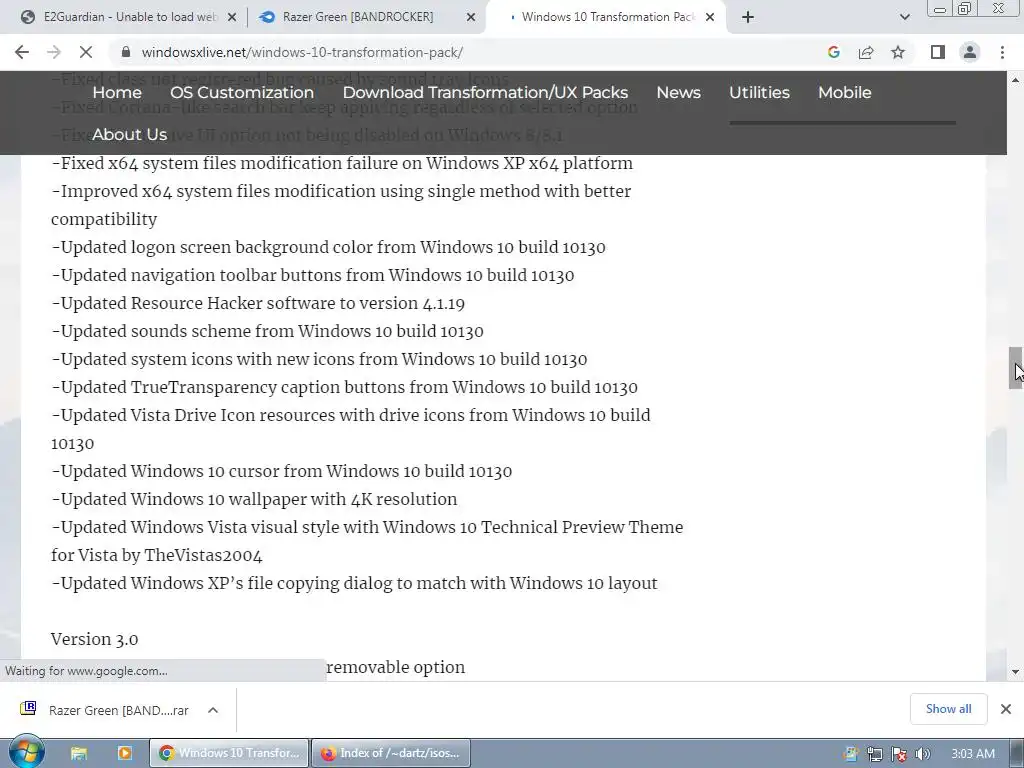Stop page loading with the X button
This screenshot has height=768, width=1024.
click(86, 52)
